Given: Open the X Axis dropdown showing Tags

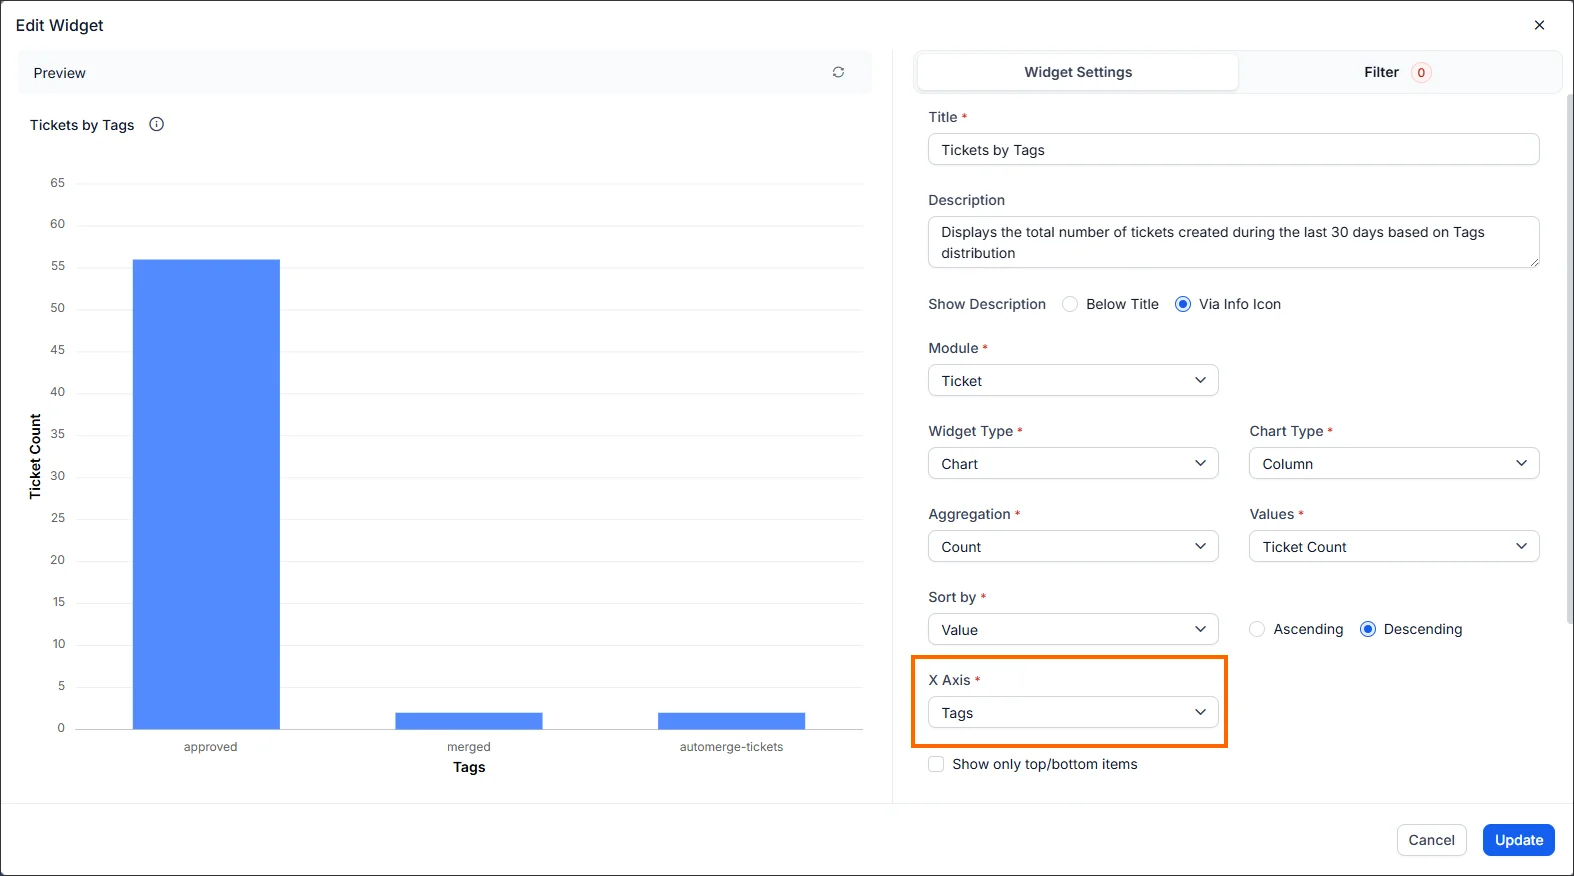Looking at the screenshot, I should (x=1073, y=712).
